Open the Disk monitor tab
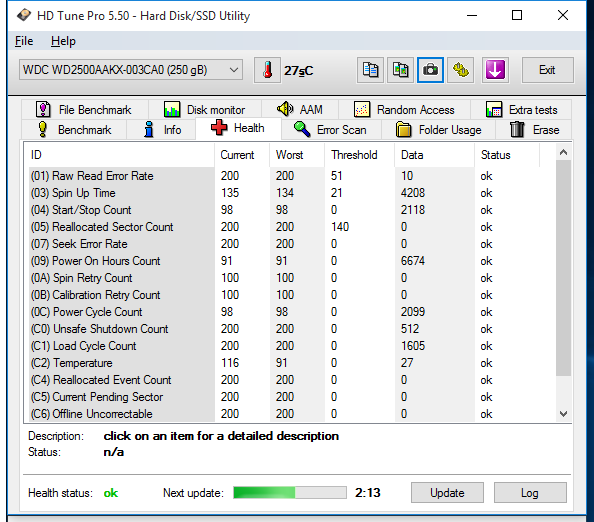 (x=205, y=110)
